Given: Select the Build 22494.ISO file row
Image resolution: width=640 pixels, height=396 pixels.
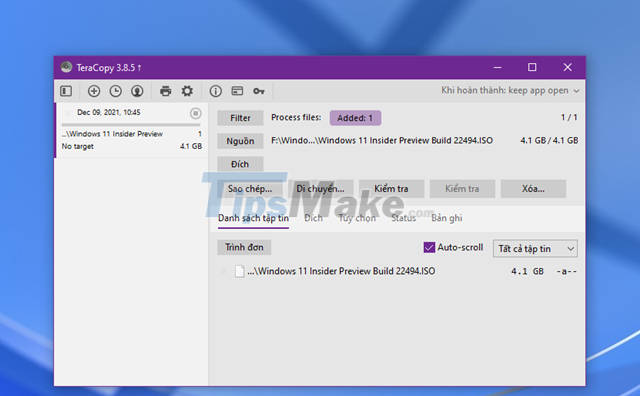Looking at the screenshot, I should click(397, 271).
